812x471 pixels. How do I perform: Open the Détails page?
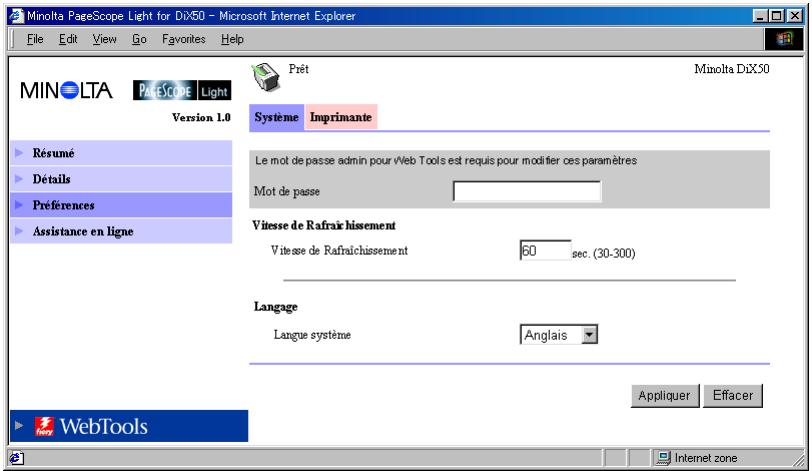click(x=121, y=179)
